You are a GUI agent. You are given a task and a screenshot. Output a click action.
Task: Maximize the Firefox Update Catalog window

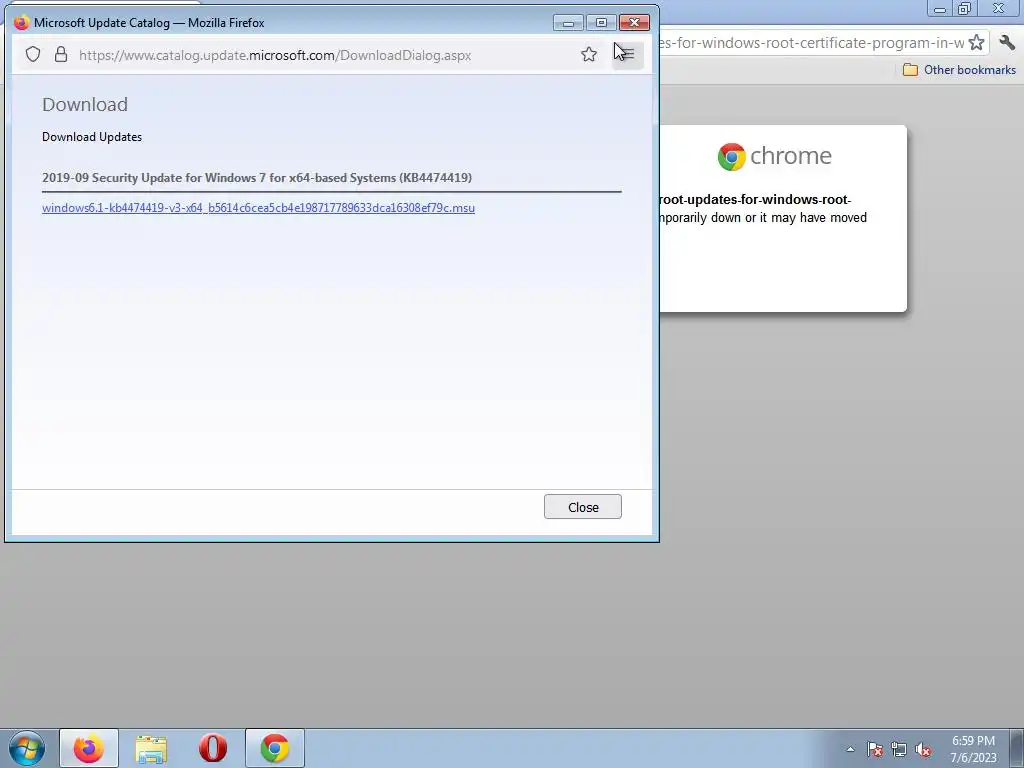point(601,23)
